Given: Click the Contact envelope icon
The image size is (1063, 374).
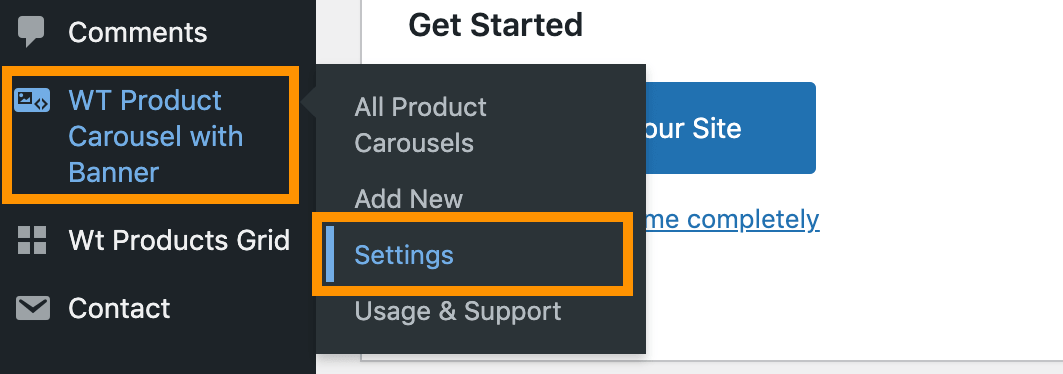Looking at the screenshot, I should 32,309.
